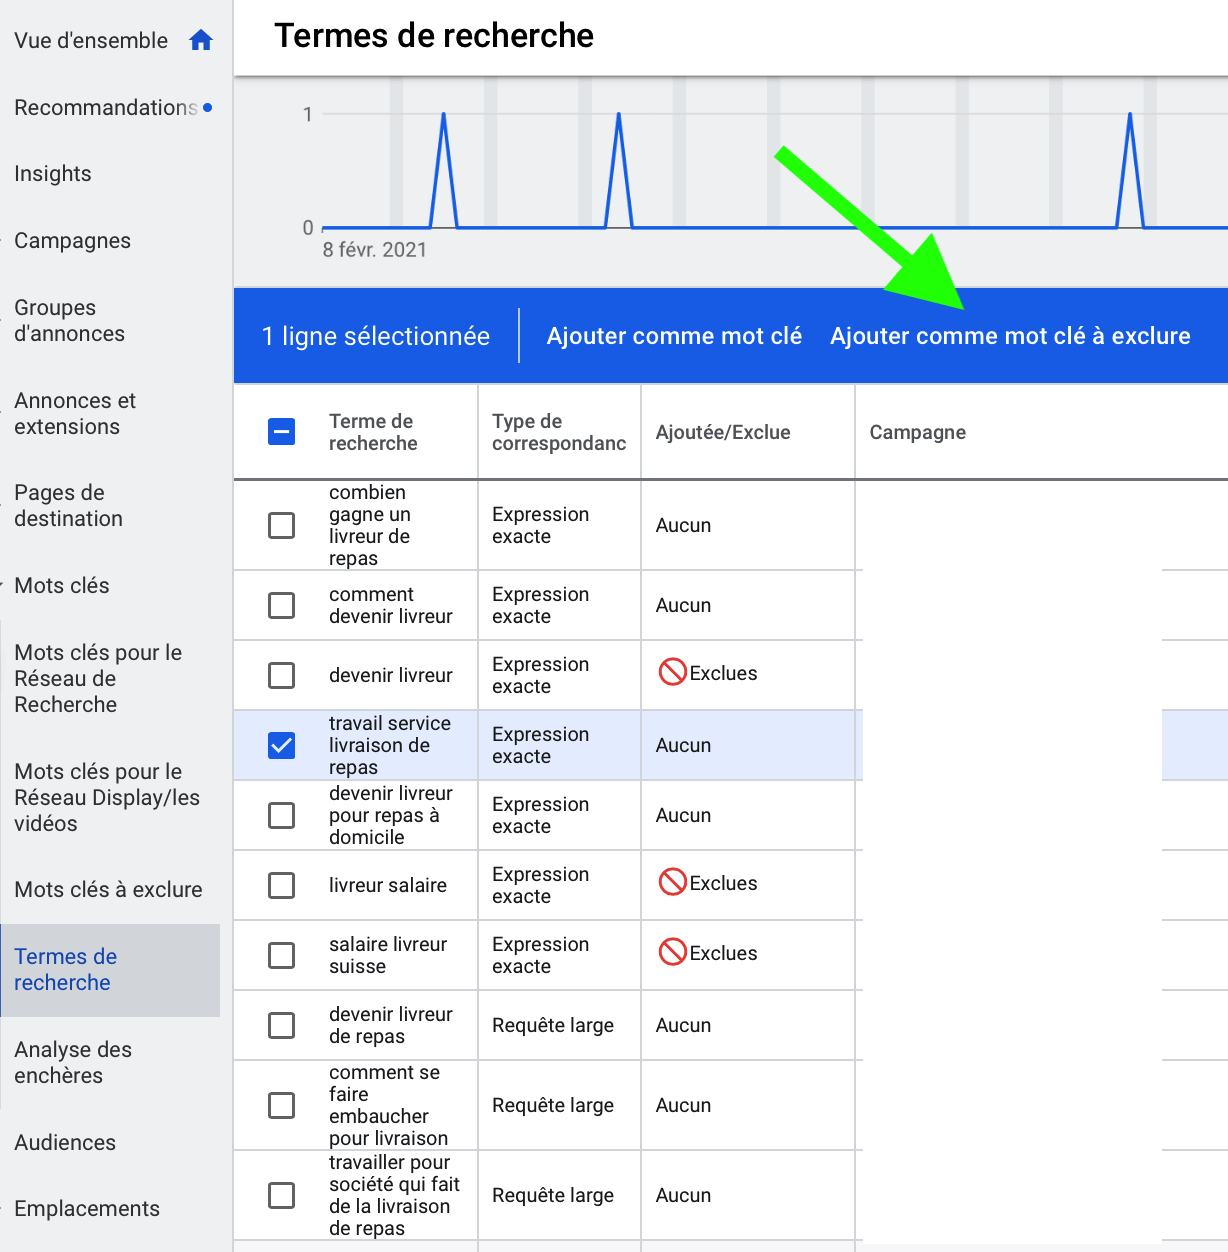Sort by the Terme de recherche column
1228x1252 pixels.
click(373, 432)
